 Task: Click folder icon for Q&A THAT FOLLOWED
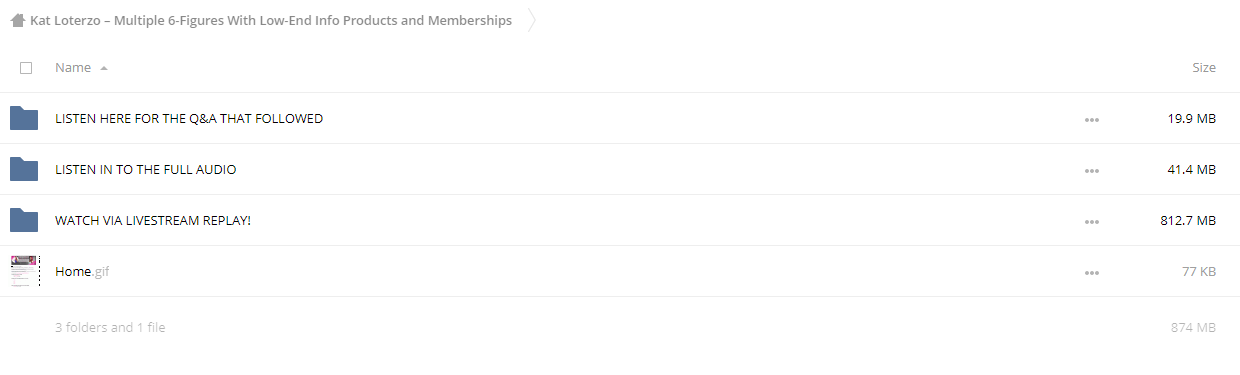pyautogui.click(x=24, y=118)
